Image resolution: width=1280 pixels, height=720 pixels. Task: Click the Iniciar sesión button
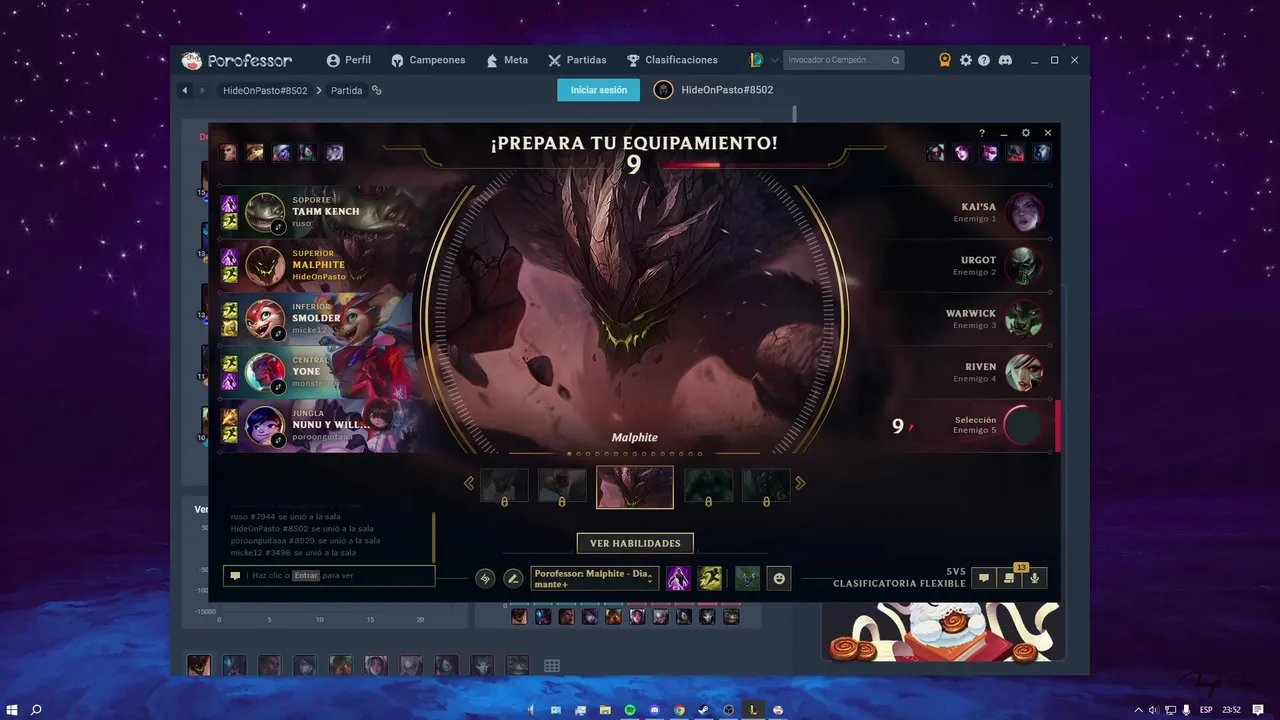pos(599,90)
